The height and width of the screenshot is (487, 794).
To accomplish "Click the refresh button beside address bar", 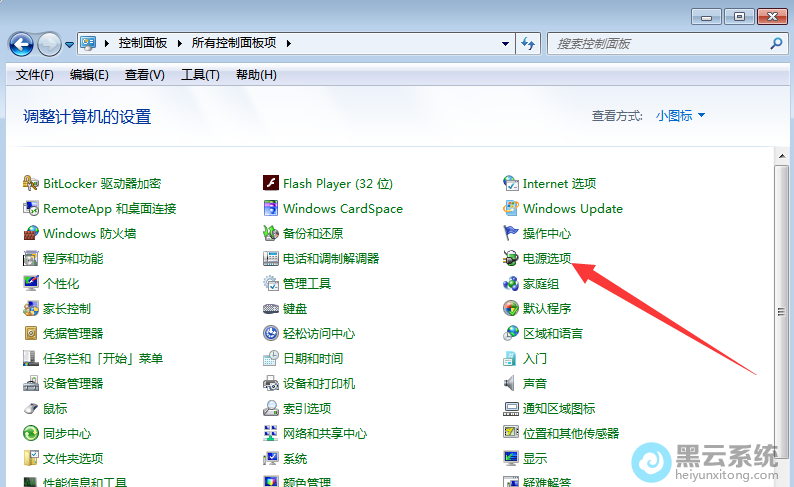I will pos(529,44).
